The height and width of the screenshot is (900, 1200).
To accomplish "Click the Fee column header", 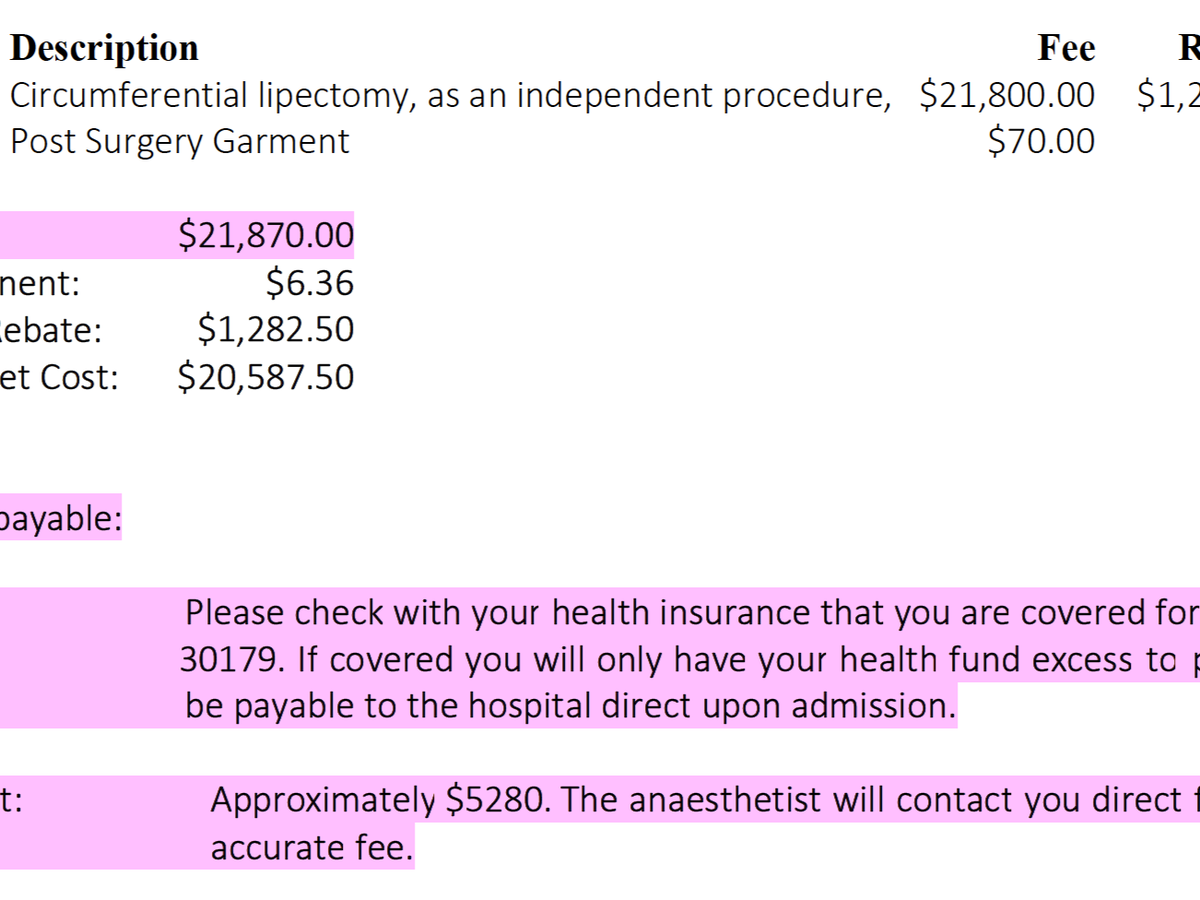I will click(x=1066, y=48).
